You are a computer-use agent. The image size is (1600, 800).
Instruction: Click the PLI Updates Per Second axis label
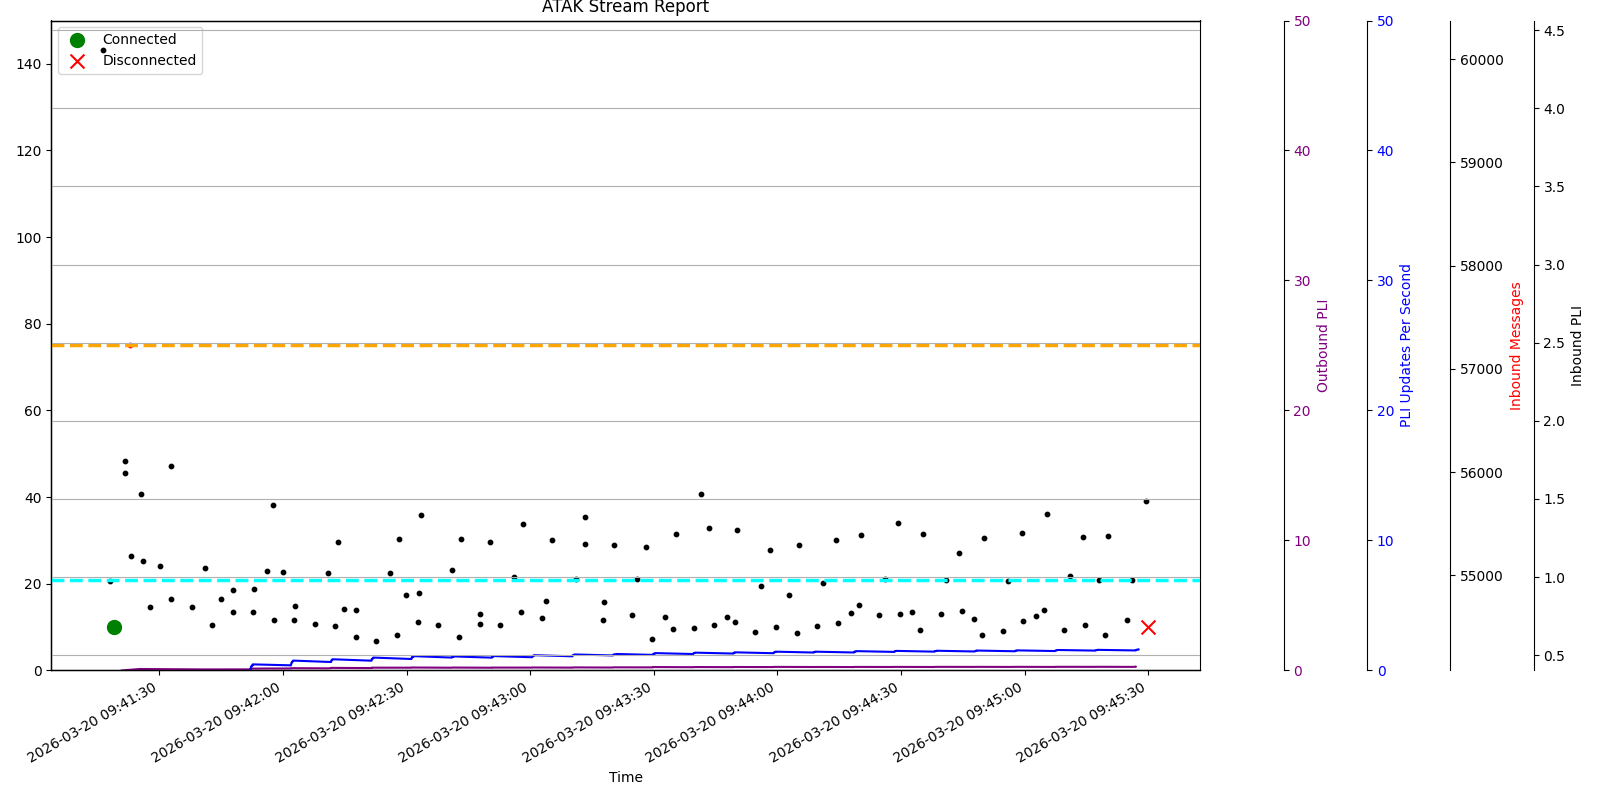1406,346
